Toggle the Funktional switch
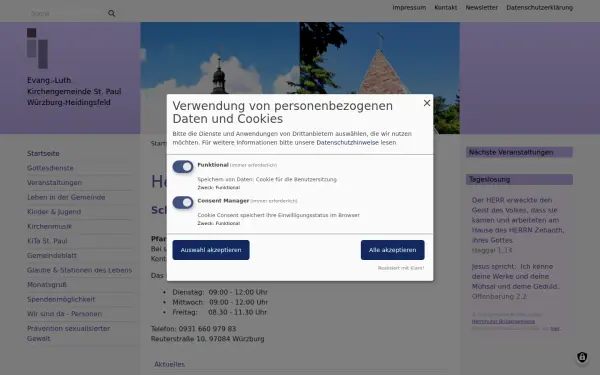600x375 pixels. click(x=183, y=166)
